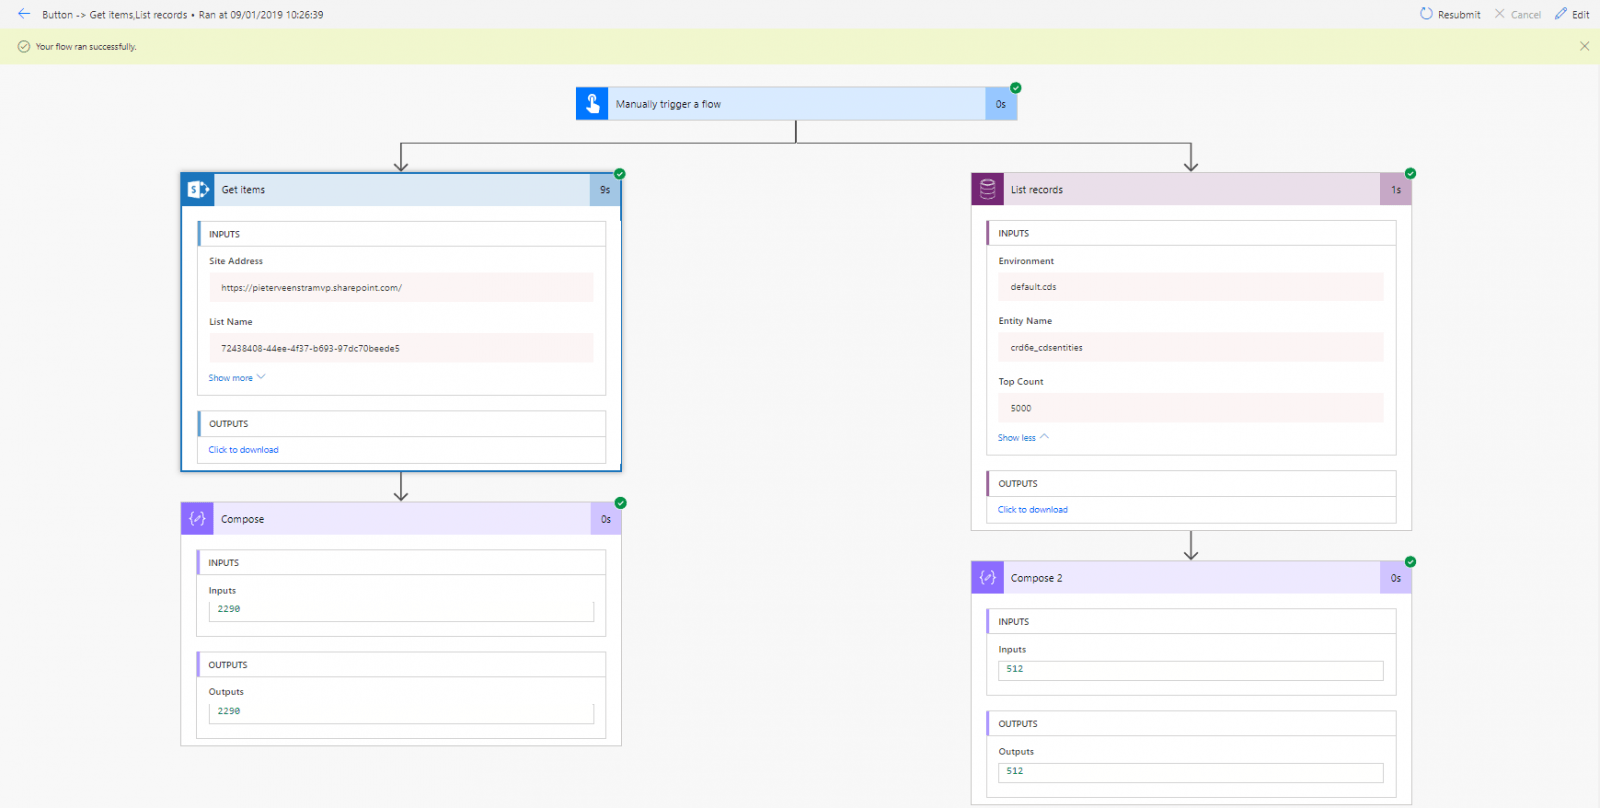This screenshot has width=1600, height=808.
Task: Download the Get items outputs
Action: click(x=243, y=450)
